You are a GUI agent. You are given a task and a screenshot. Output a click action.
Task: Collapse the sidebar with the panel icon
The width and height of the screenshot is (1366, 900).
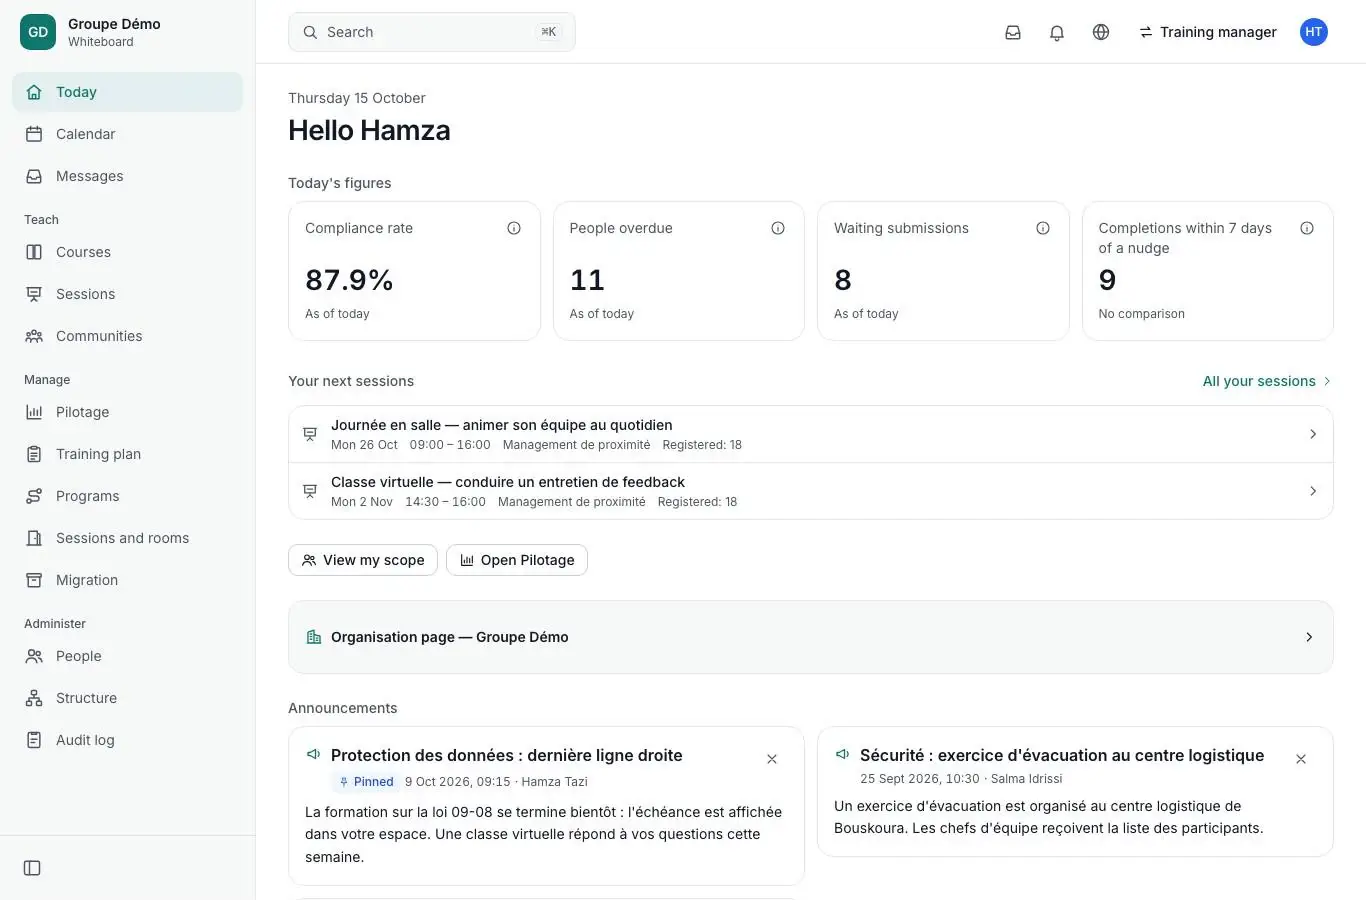[x=32, y=868]
